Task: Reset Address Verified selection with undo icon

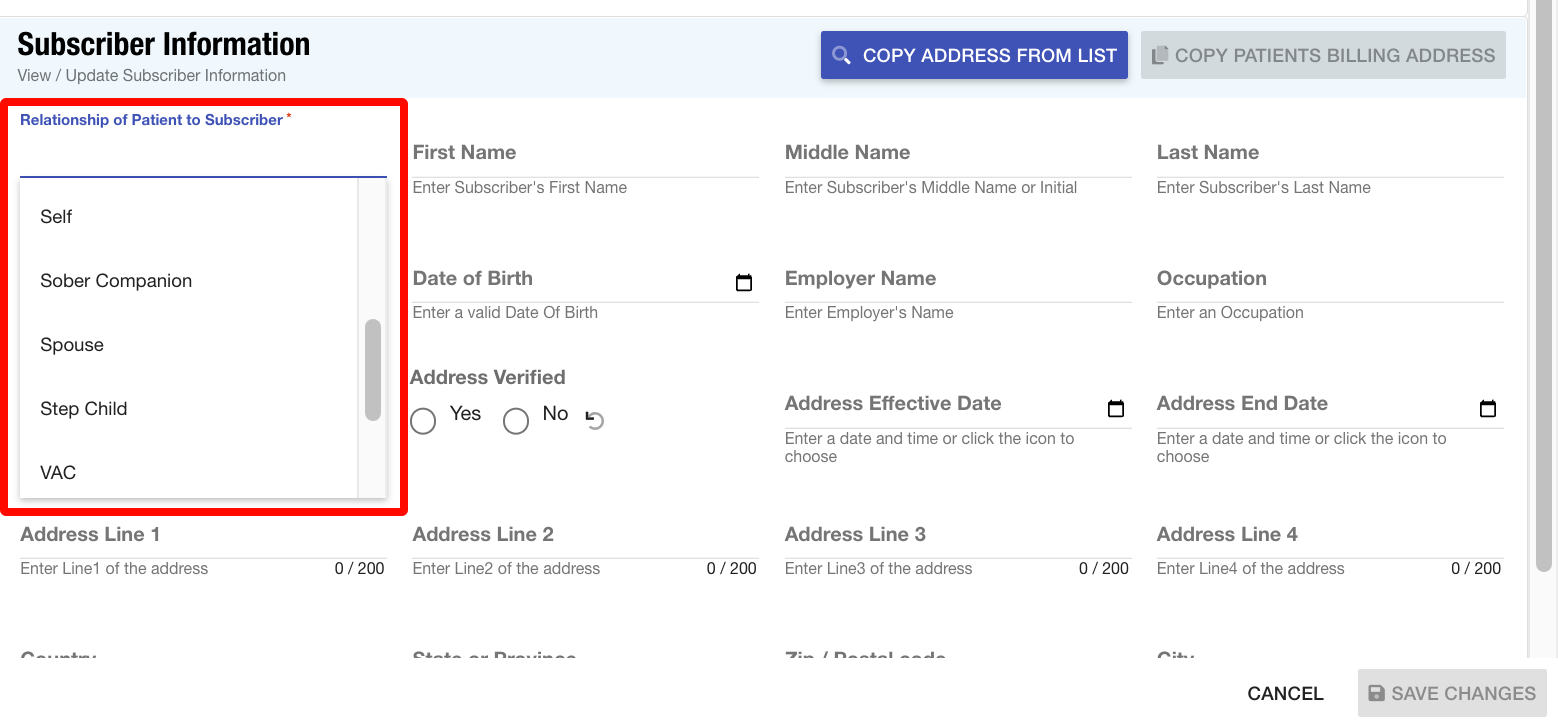Action: (x=595, y=421)
